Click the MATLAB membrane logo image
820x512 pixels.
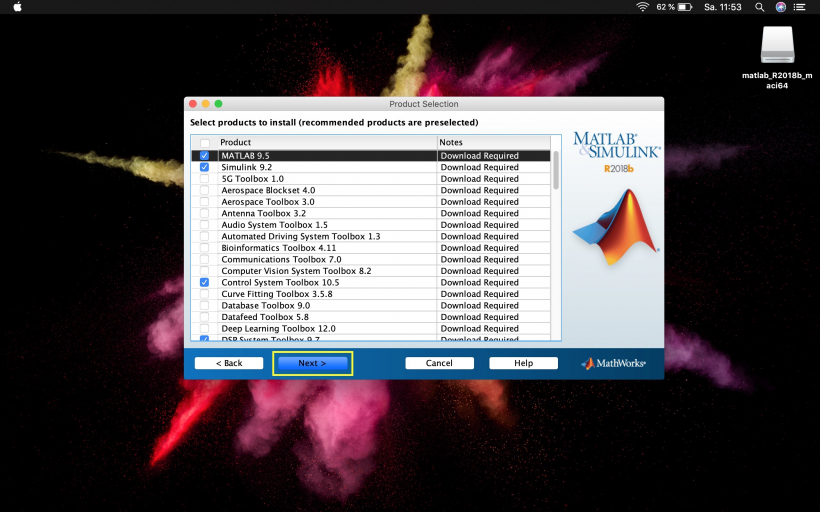616,227
